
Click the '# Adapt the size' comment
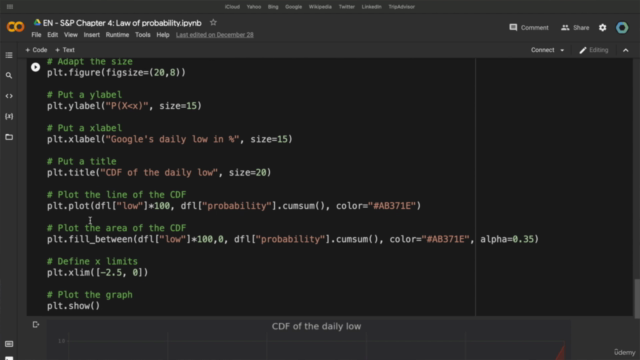tap(89, 62)
